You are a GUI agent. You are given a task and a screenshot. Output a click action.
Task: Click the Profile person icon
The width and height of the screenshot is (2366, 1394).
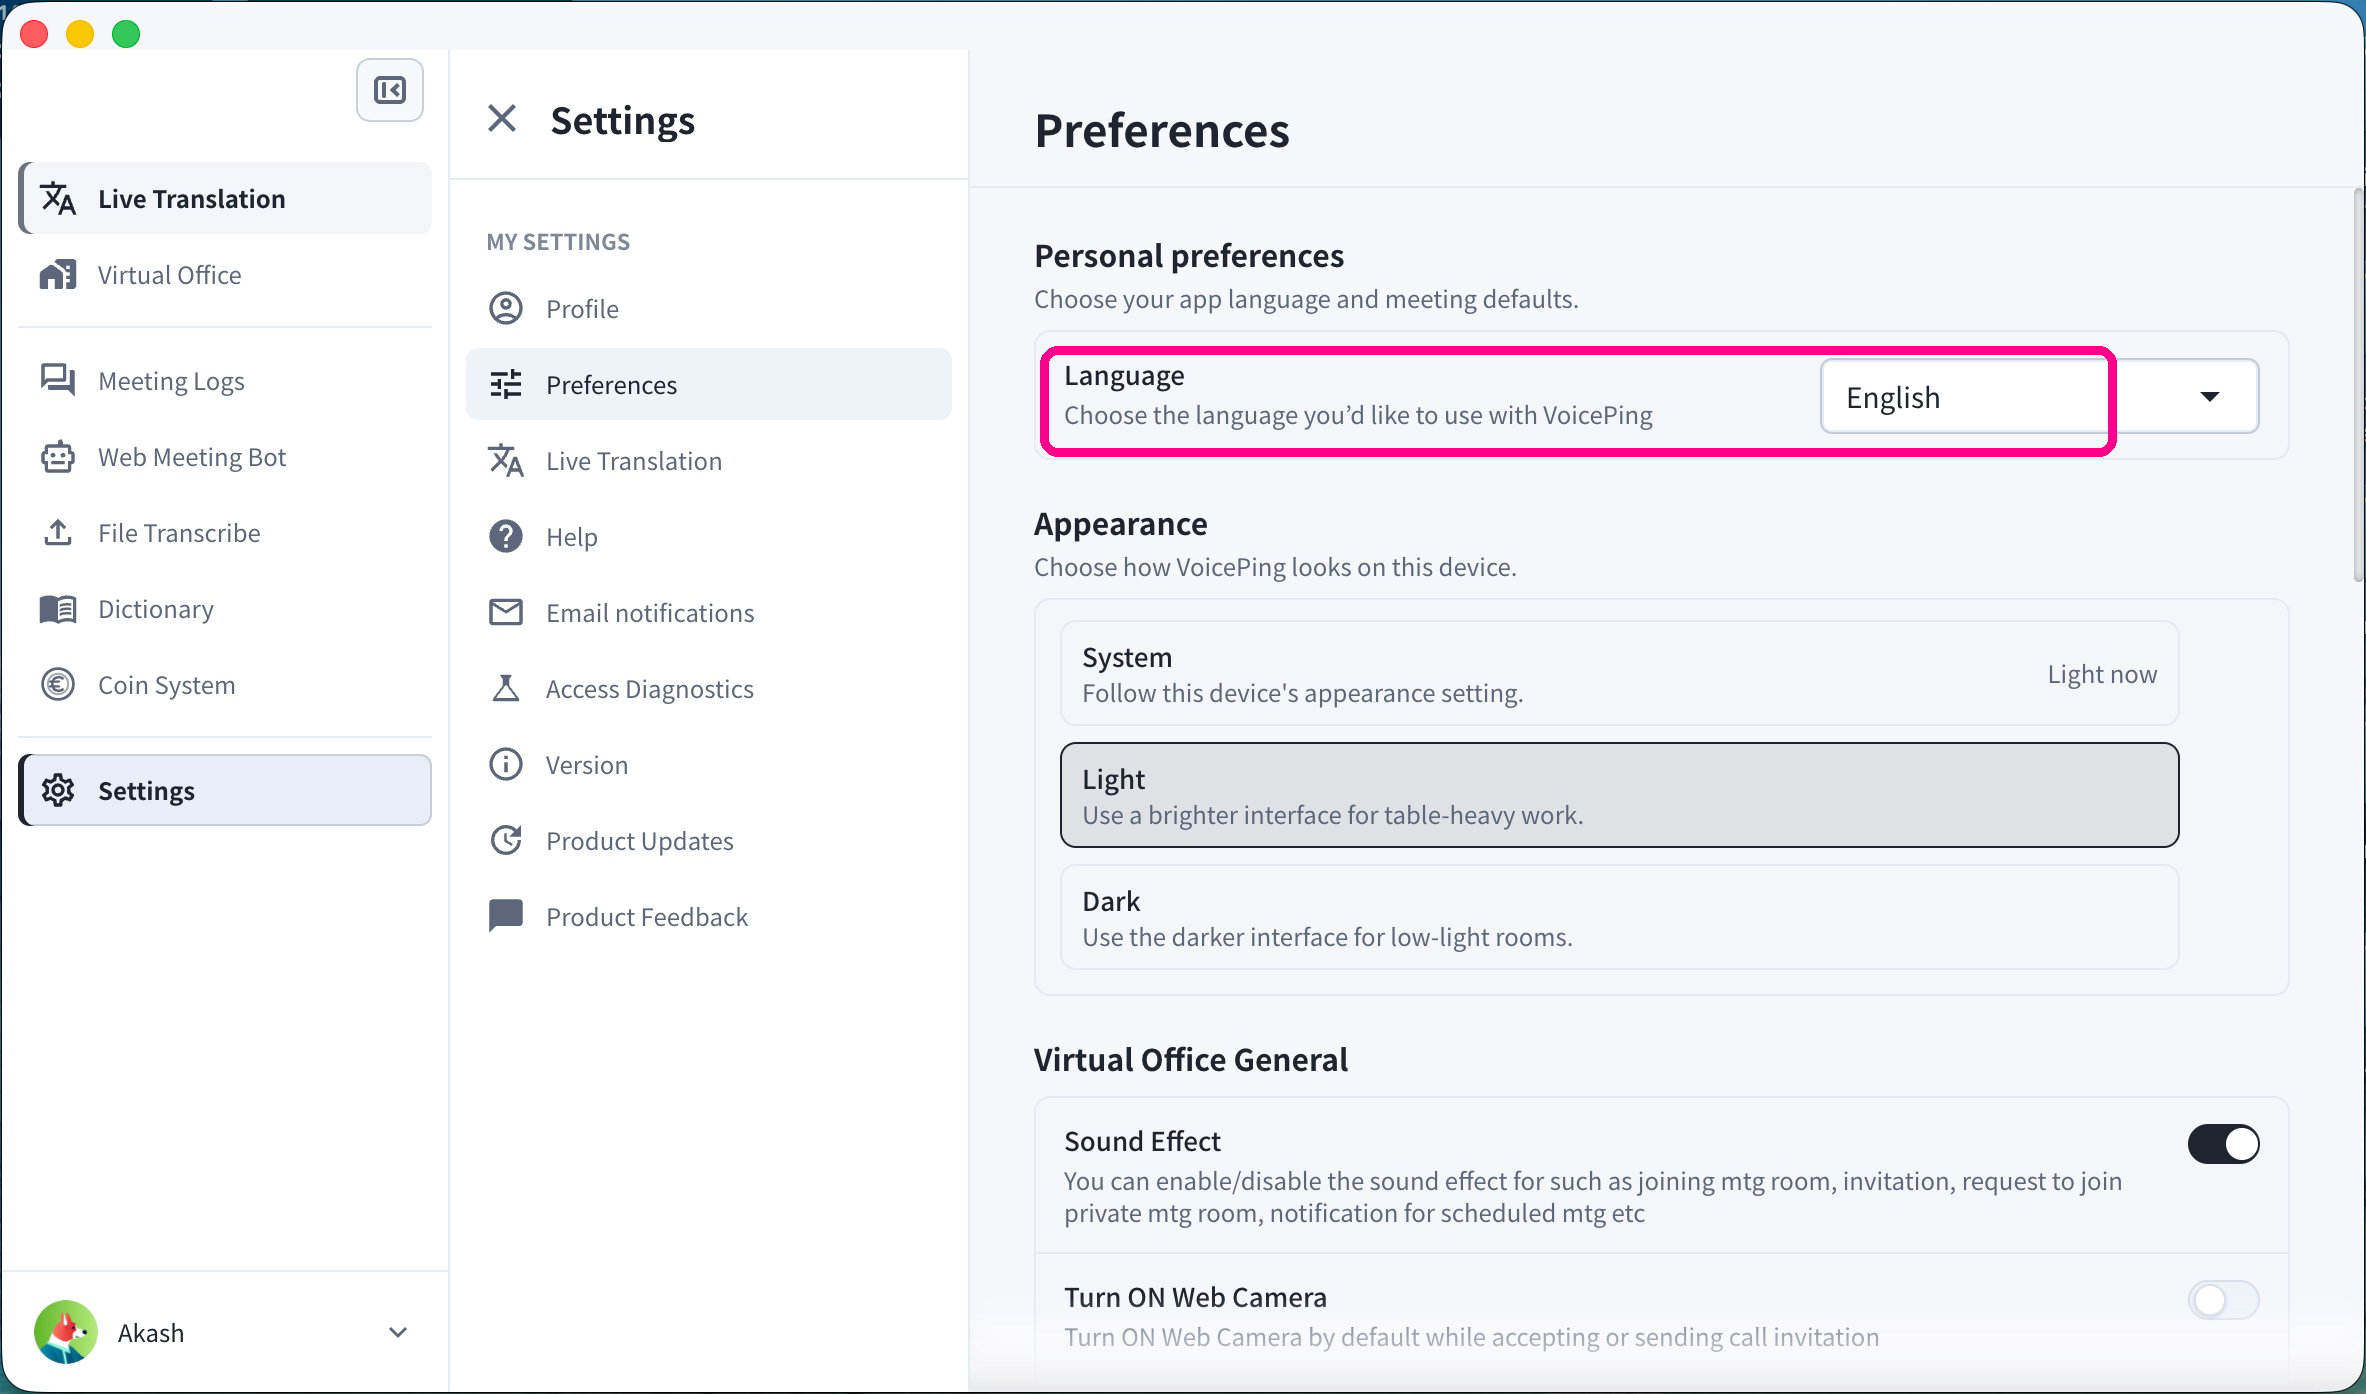coord(506,309)
